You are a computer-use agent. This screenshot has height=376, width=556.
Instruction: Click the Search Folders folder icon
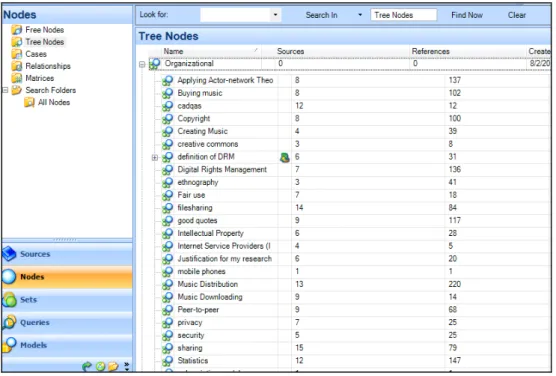17,90
